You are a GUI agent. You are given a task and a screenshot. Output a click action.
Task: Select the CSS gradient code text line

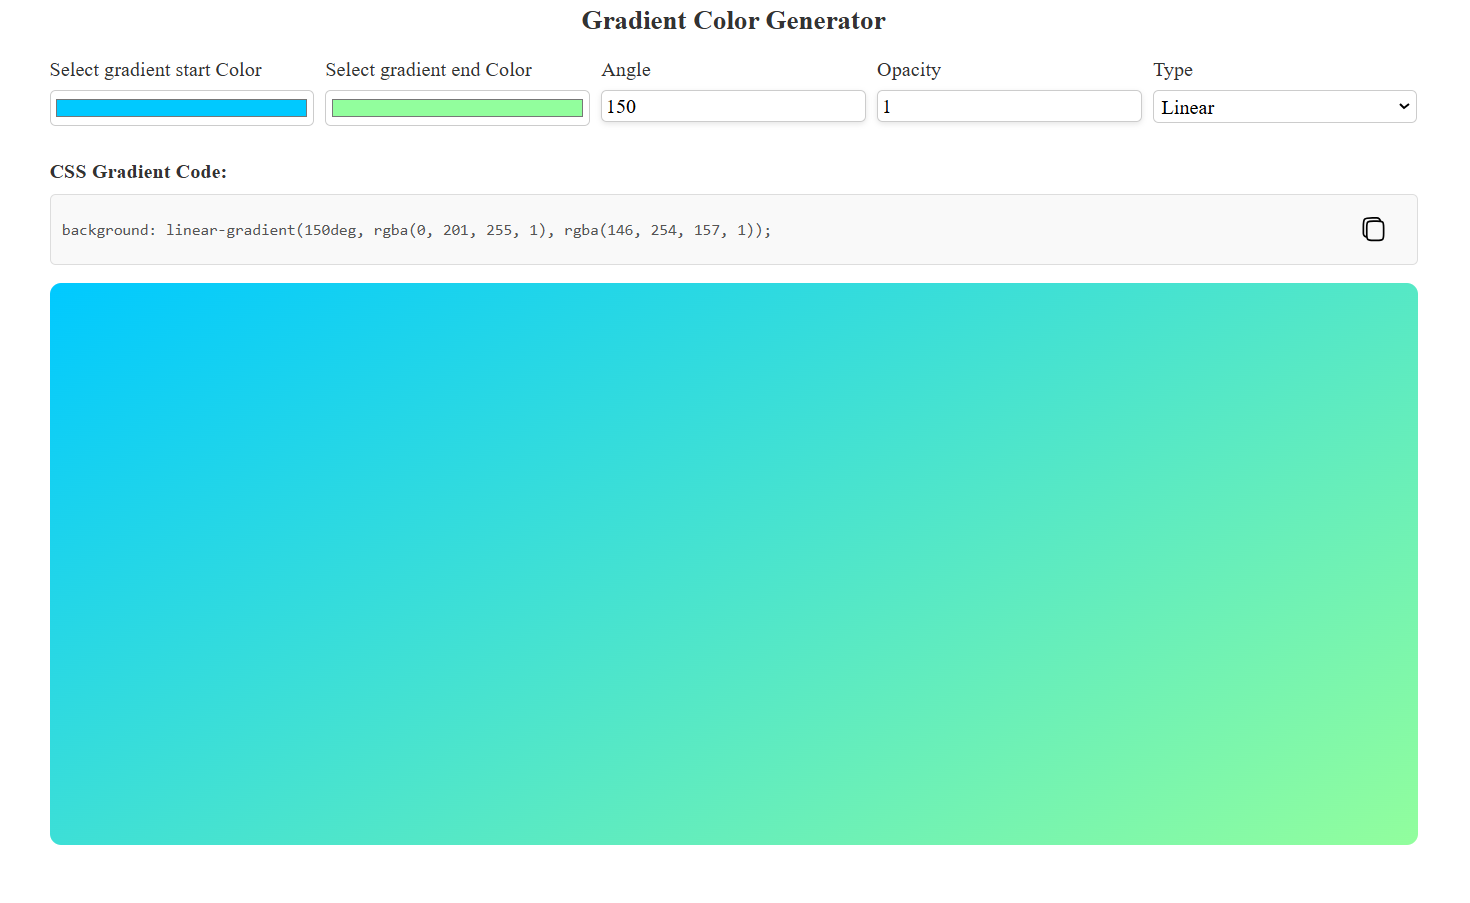pyautogui.click(x=416, y=230)
